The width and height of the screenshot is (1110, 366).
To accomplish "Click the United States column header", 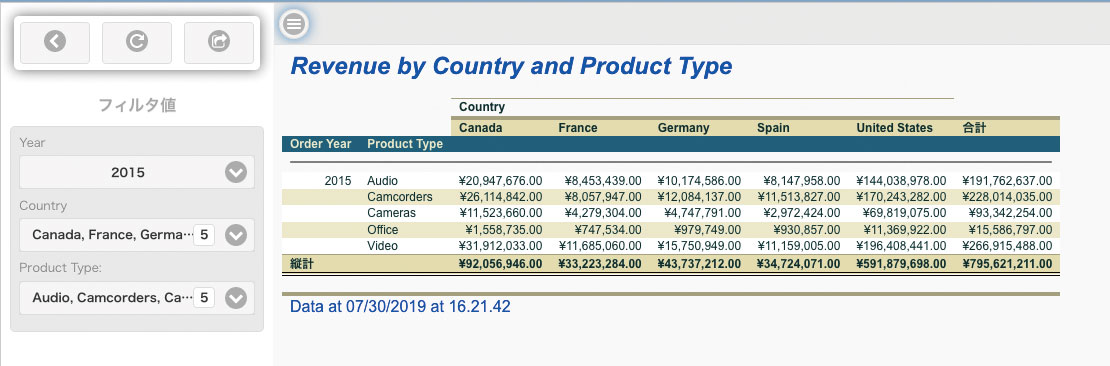I will pos(894,128).
